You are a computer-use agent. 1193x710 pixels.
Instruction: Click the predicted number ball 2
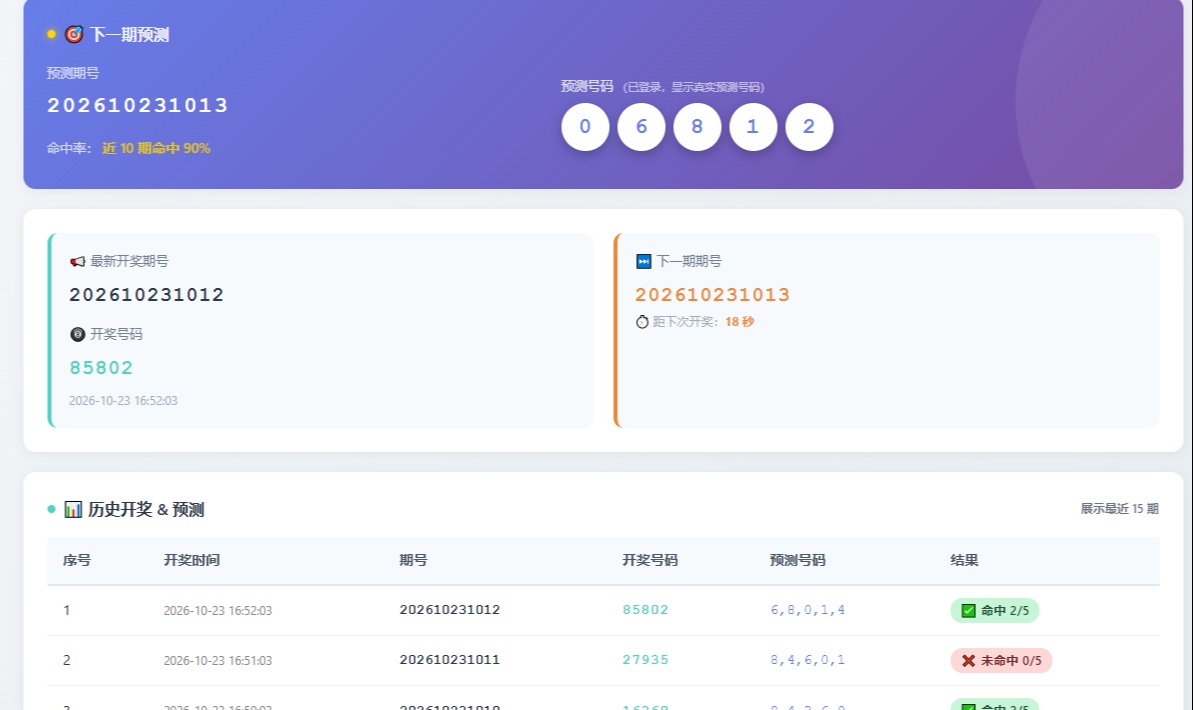pos(809,126)
